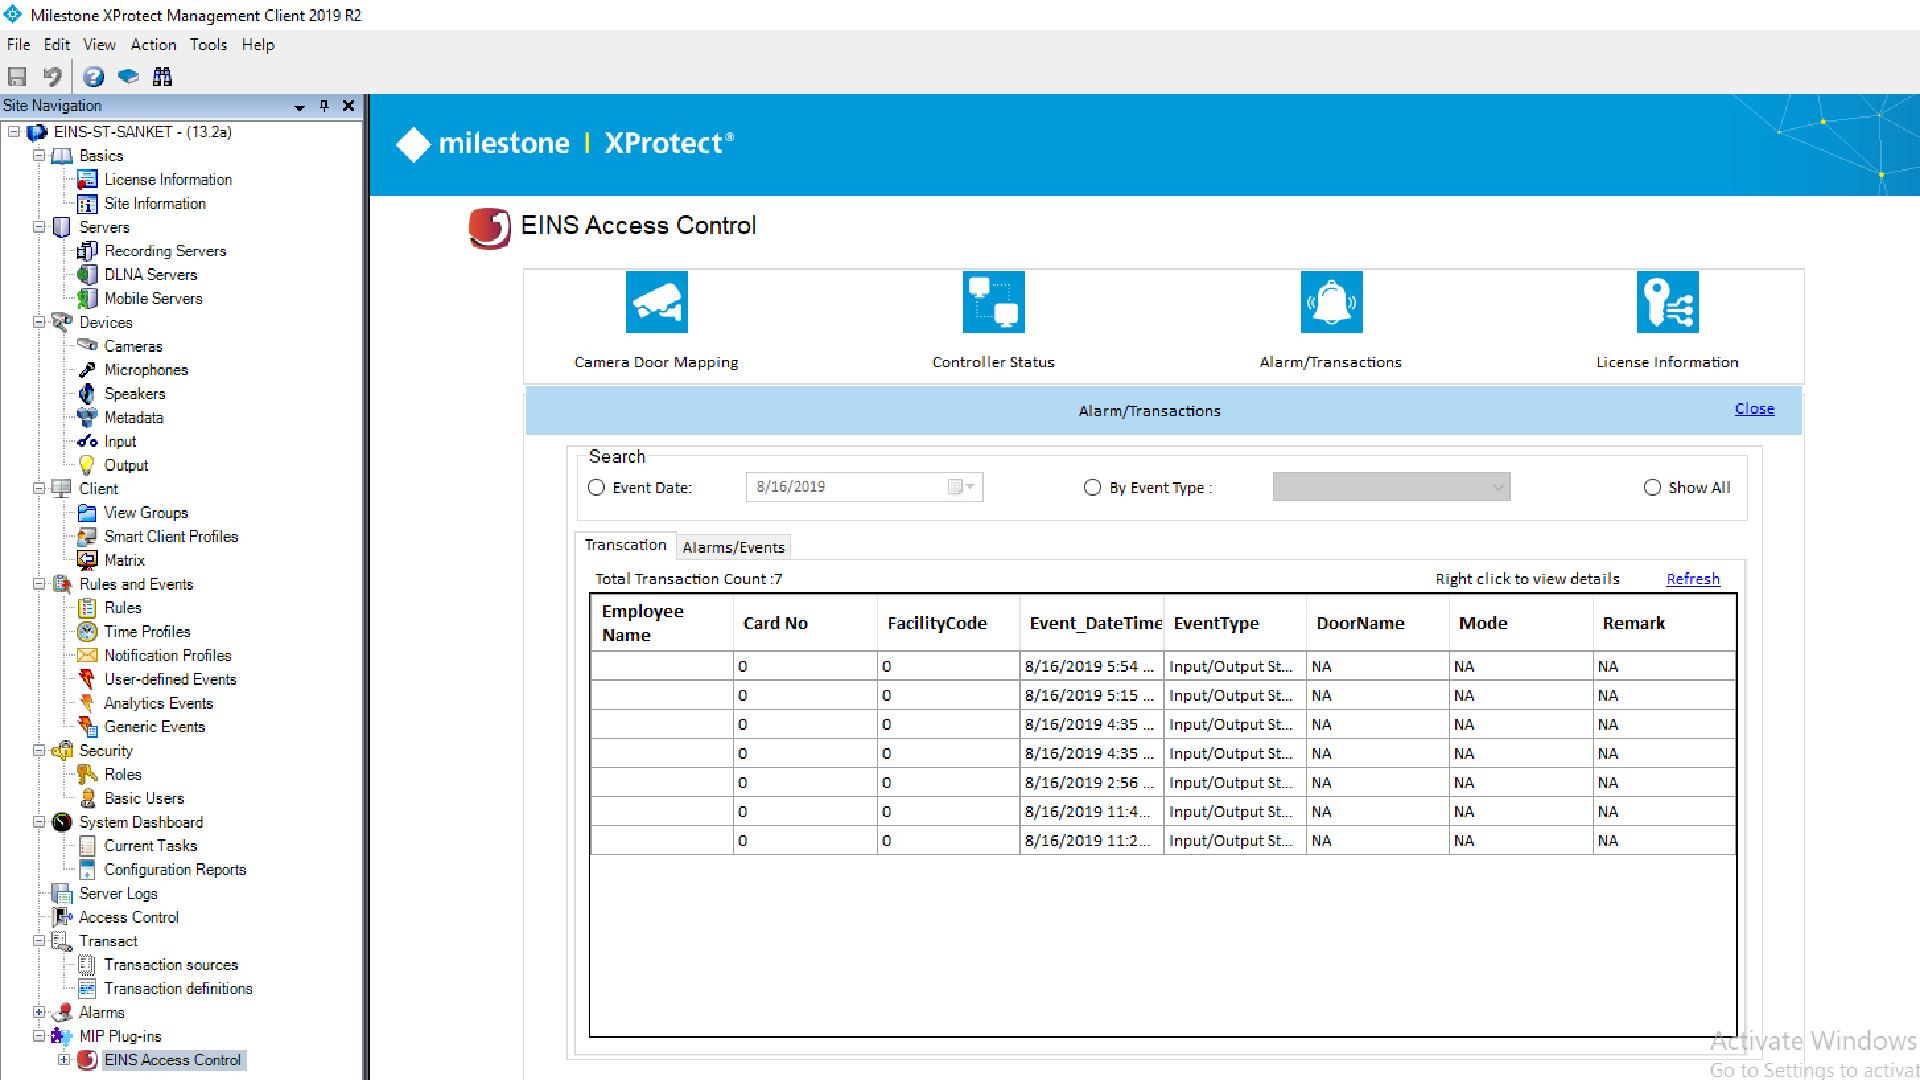
Task: Select Metadata under Devices
Action: 134,418
